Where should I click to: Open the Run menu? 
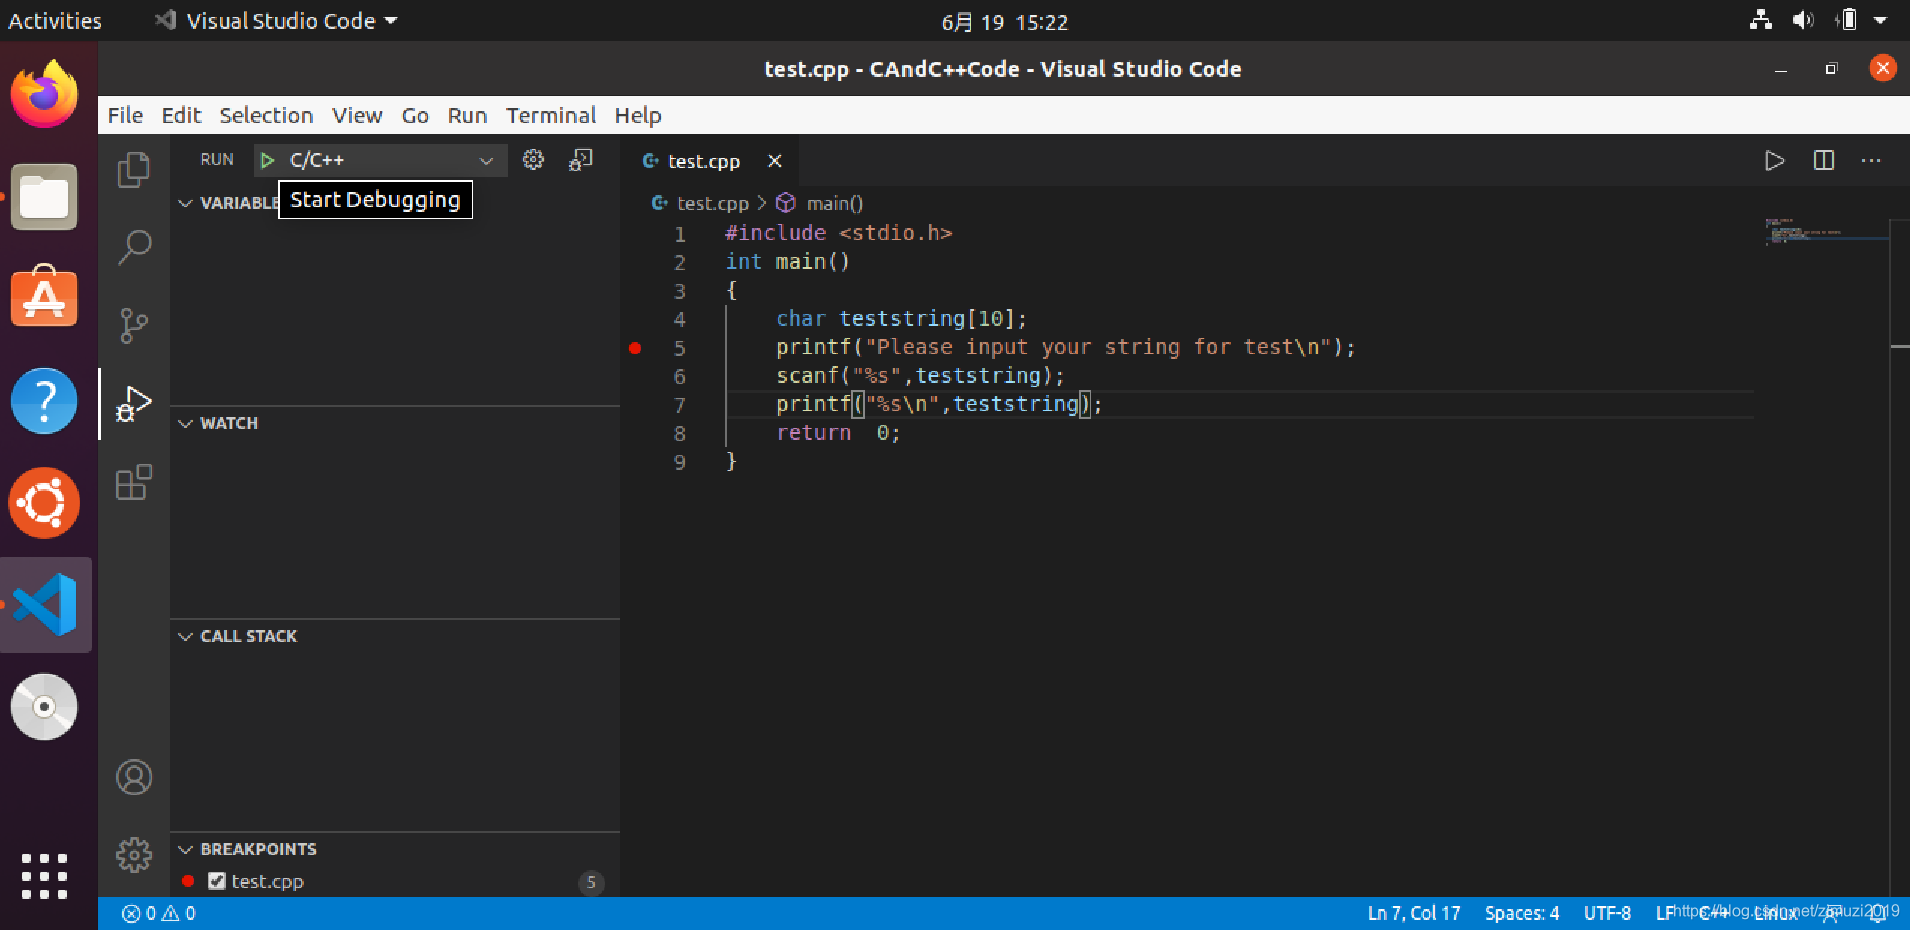point(467,115)
